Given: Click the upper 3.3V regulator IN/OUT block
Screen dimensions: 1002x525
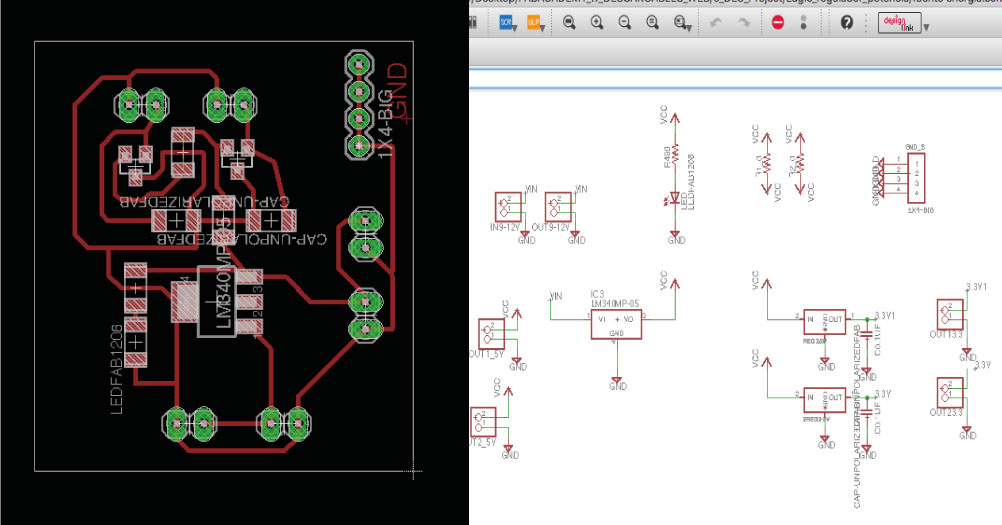Looking at the screenshot, I should (825, 321).
